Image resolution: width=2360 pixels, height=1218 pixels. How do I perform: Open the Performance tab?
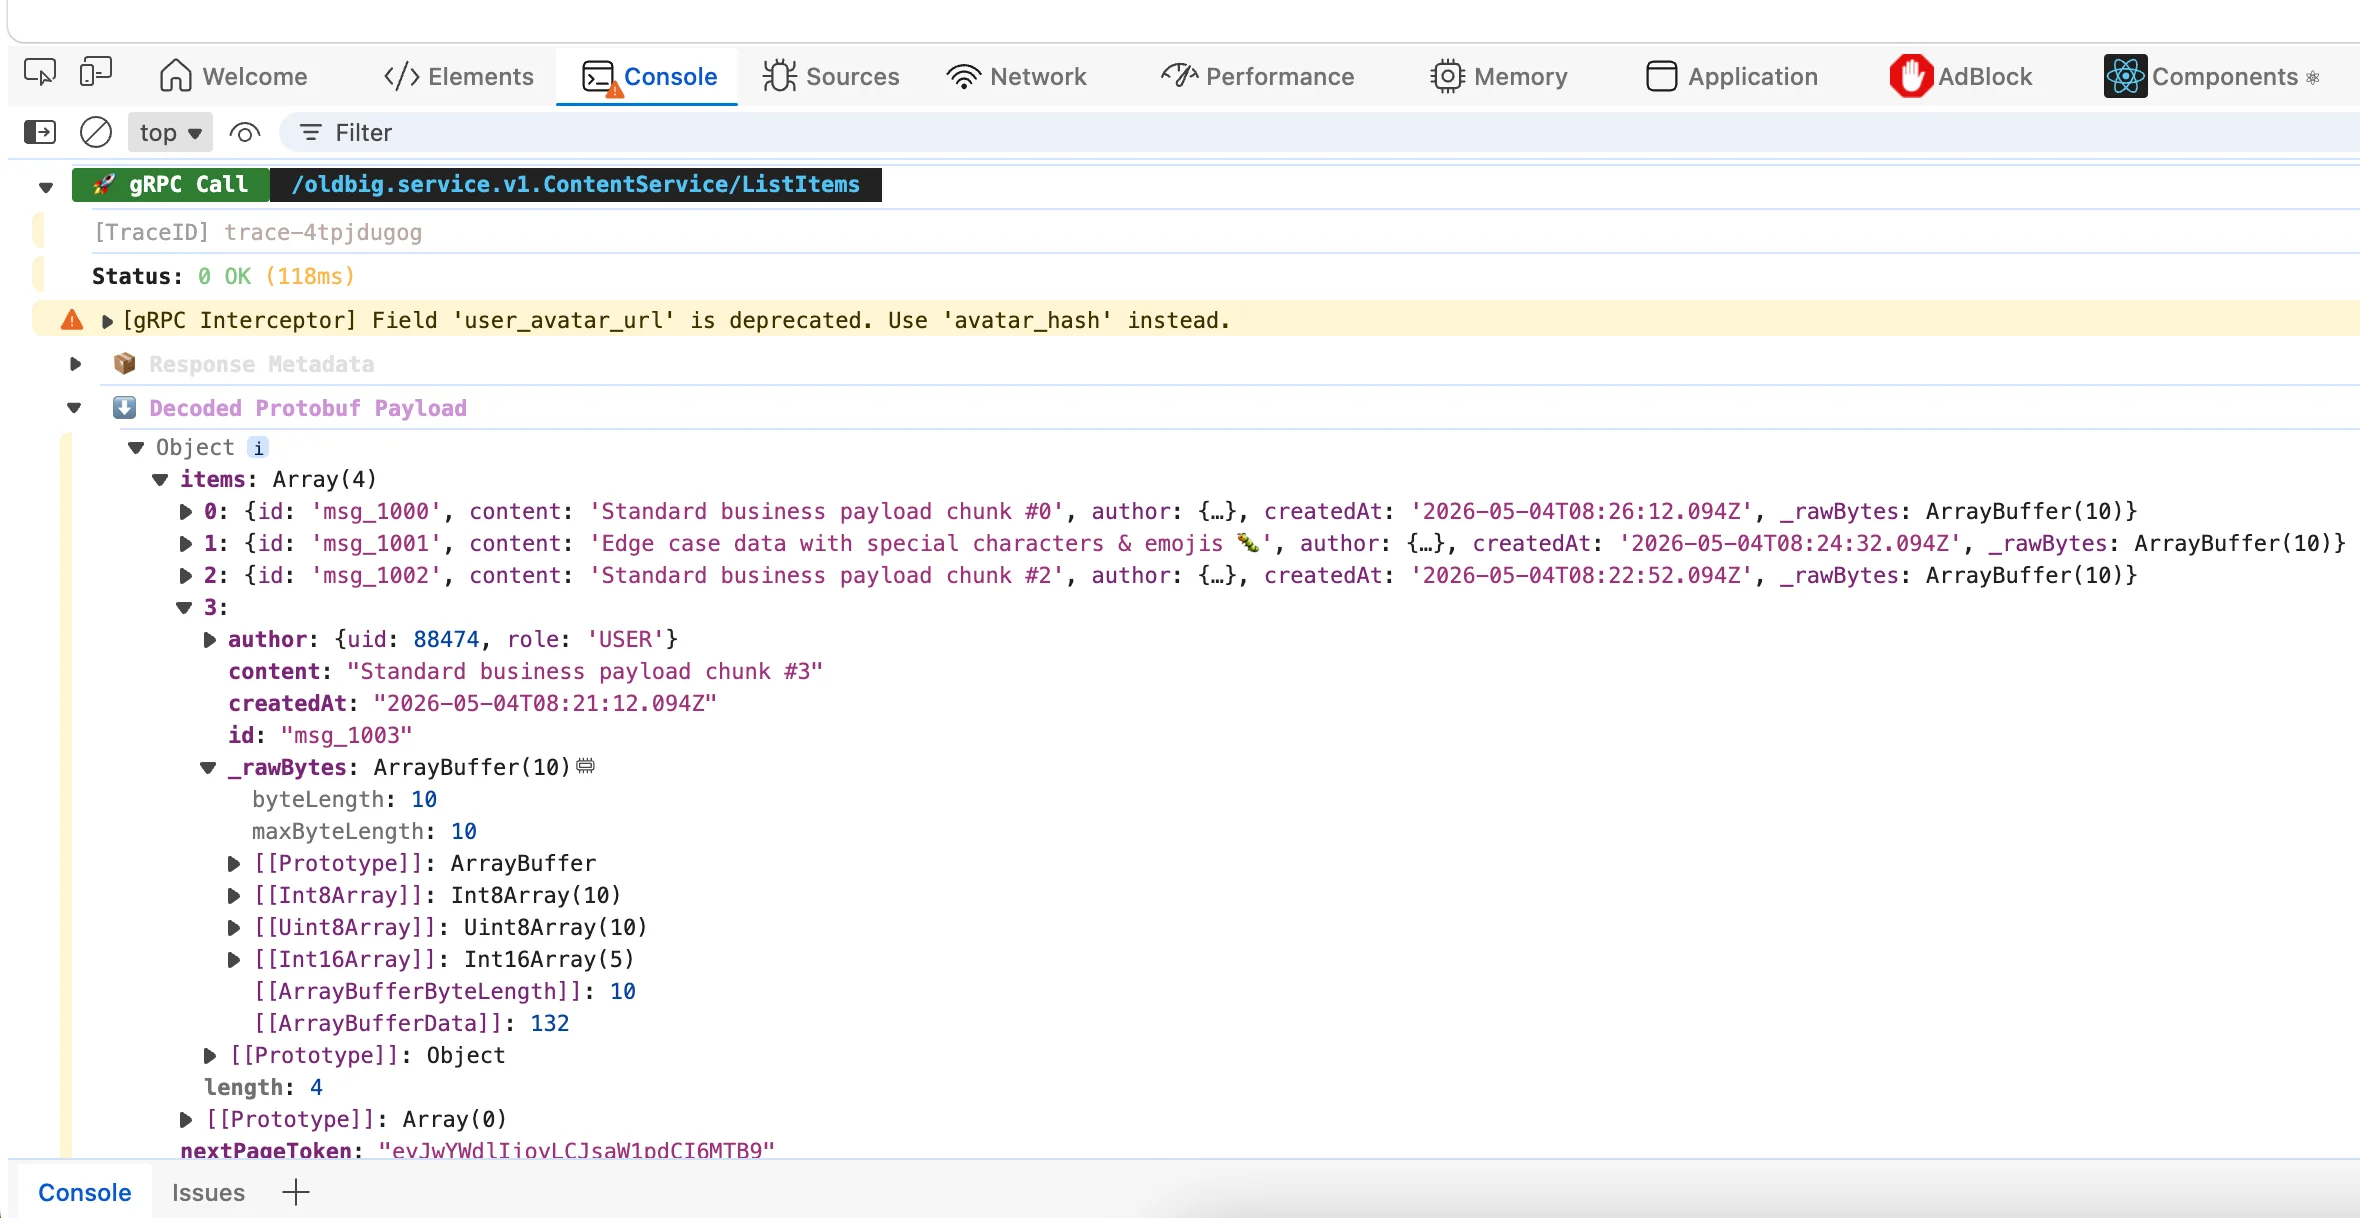click(1257, 76)
